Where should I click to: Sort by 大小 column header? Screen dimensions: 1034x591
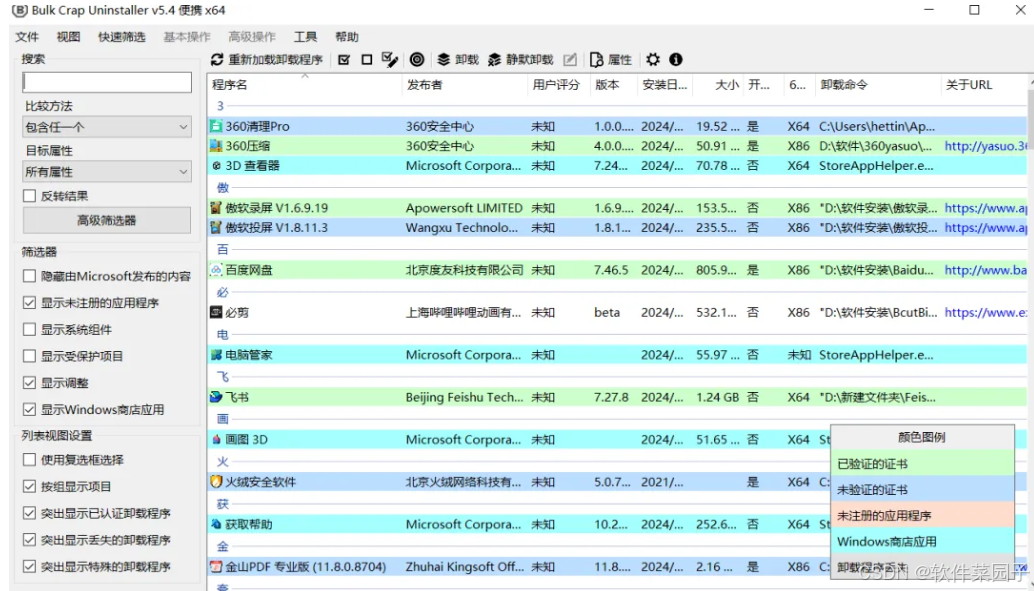pos(718,84)
